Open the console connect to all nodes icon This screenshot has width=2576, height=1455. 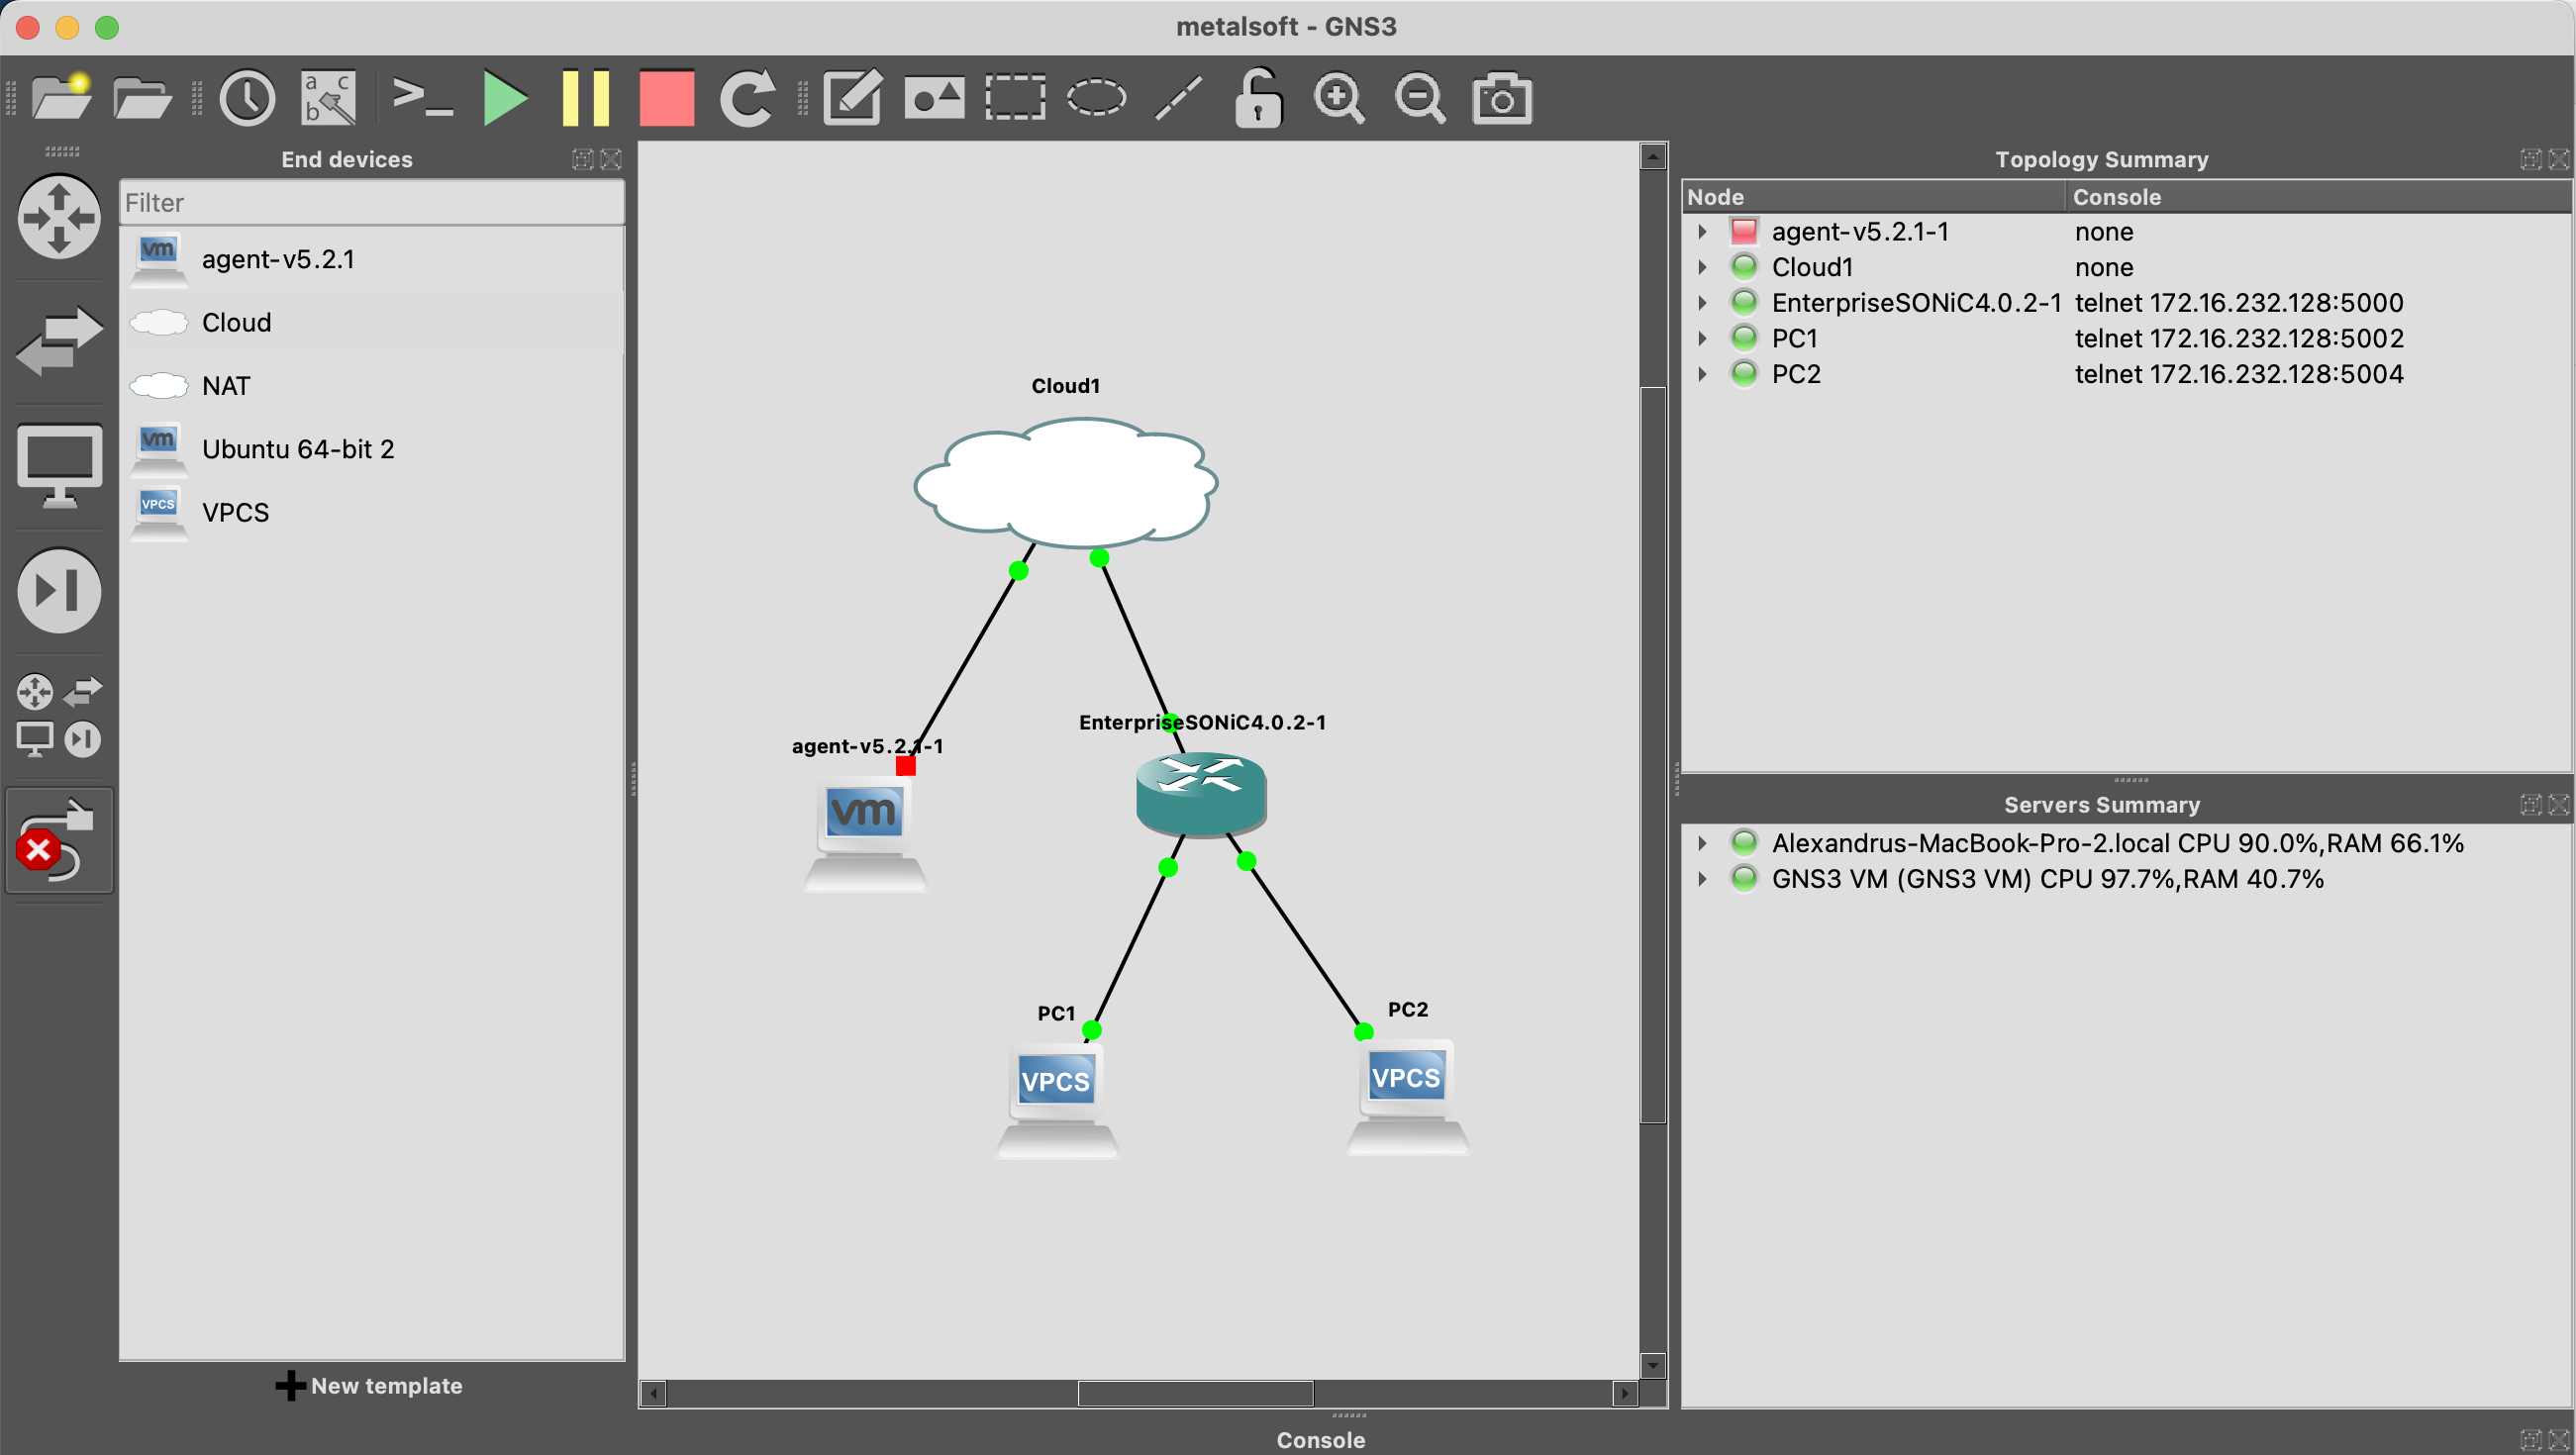421,98
